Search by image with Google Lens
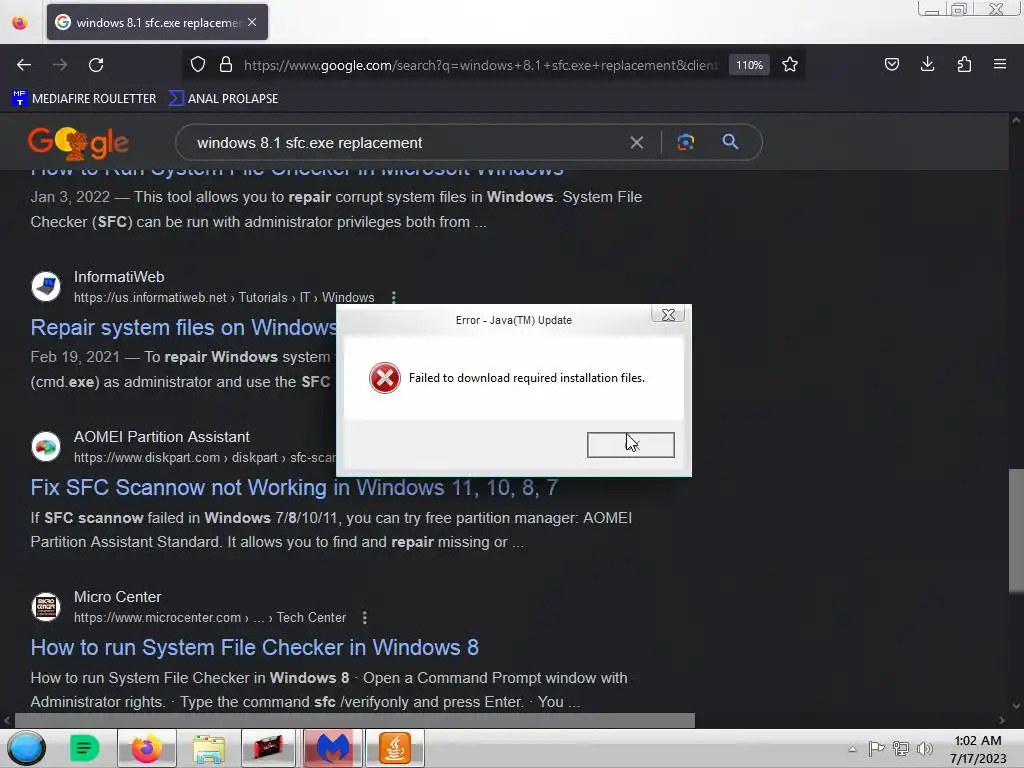The width and height of the screenshot is (1024, 768). (x=685, y=142)
